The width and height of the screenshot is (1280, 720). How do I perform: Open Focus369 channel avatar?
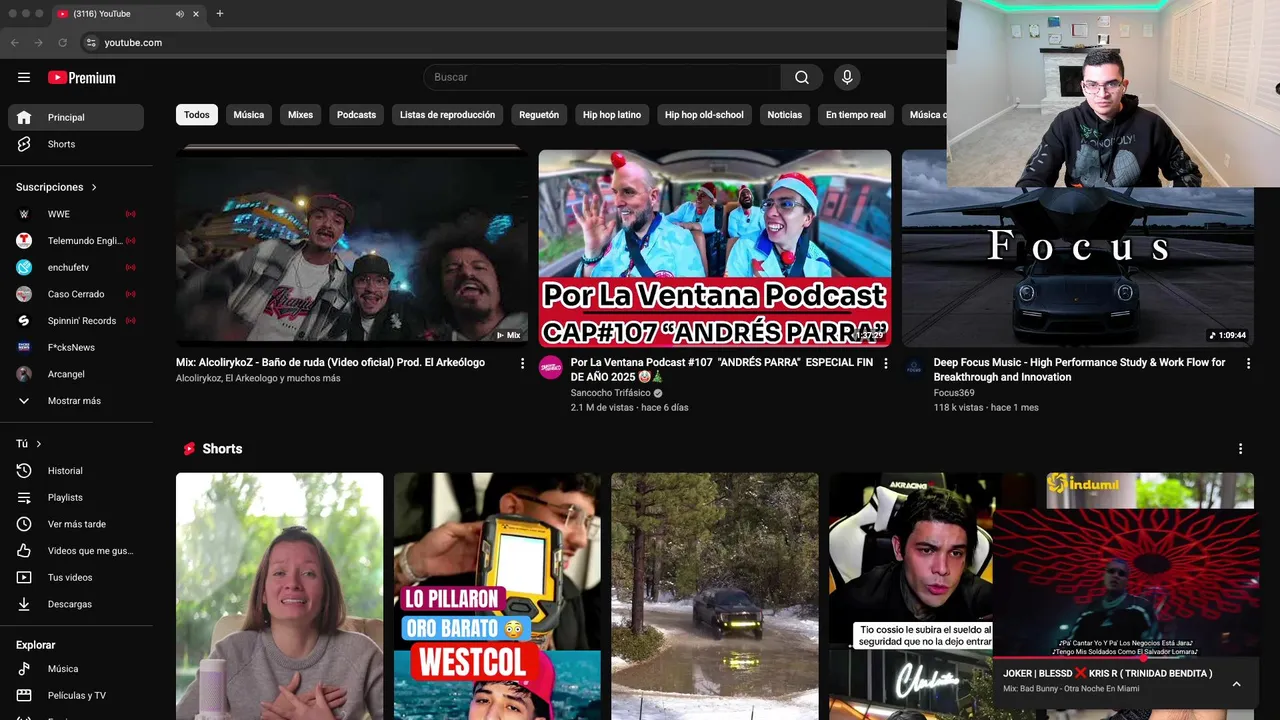tap(914, 368)
